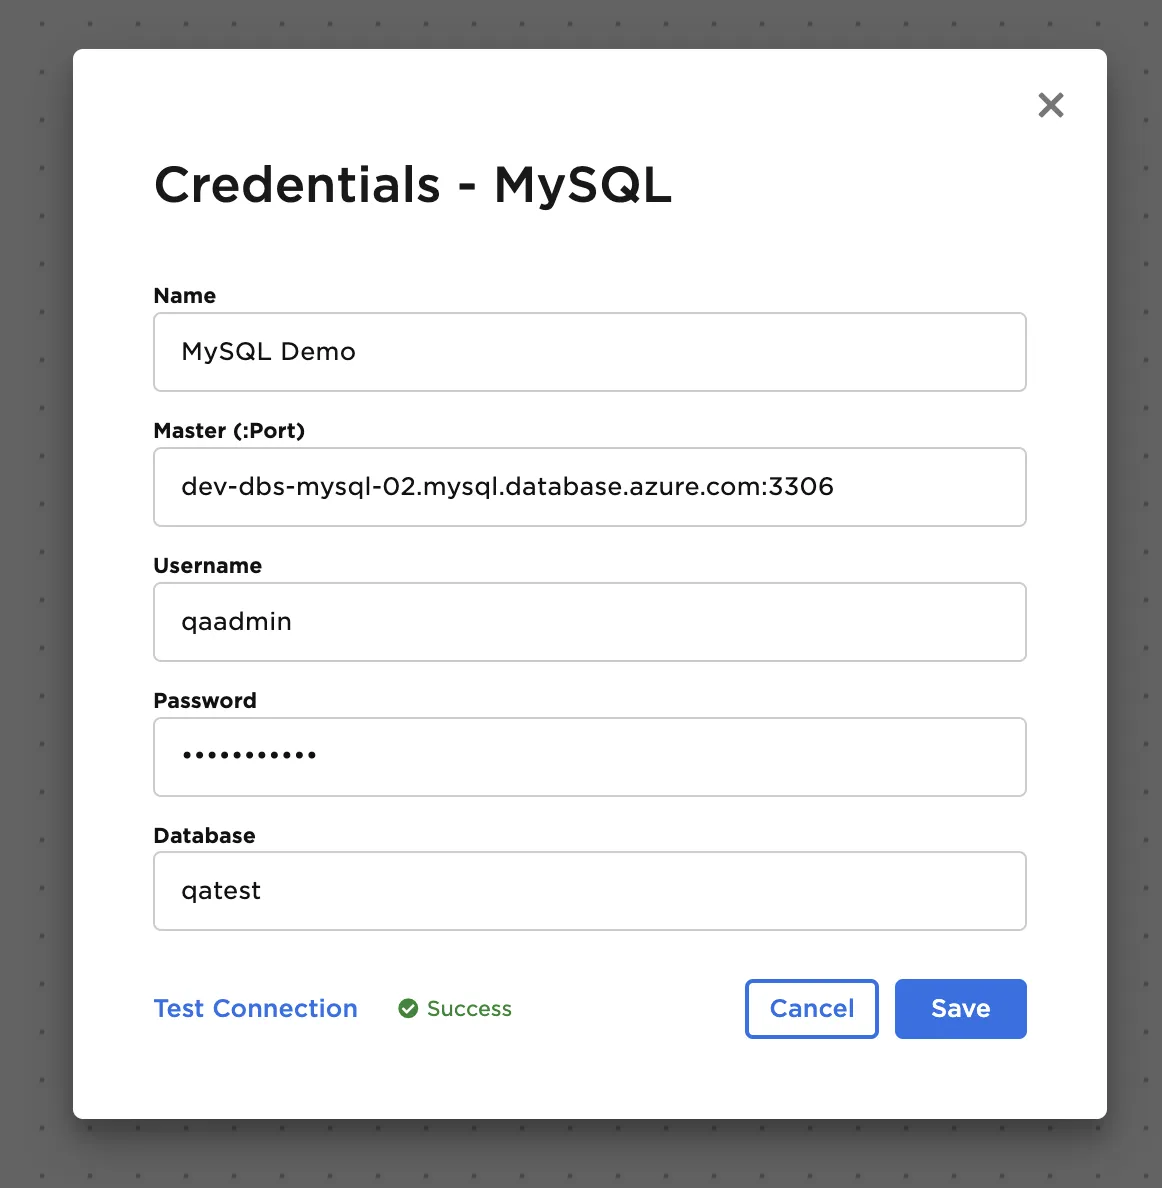1162x1188 pixels.
Task: Click the Azure server hostname text
Action: tap(507, 487)
